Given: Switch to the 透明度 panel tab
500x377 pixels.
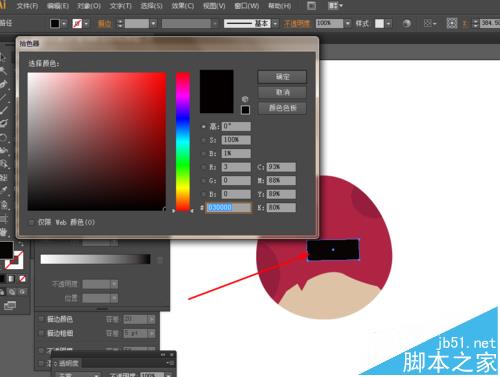Looking at the screenshot, I should pyautogui.click(x=66, y=363).
